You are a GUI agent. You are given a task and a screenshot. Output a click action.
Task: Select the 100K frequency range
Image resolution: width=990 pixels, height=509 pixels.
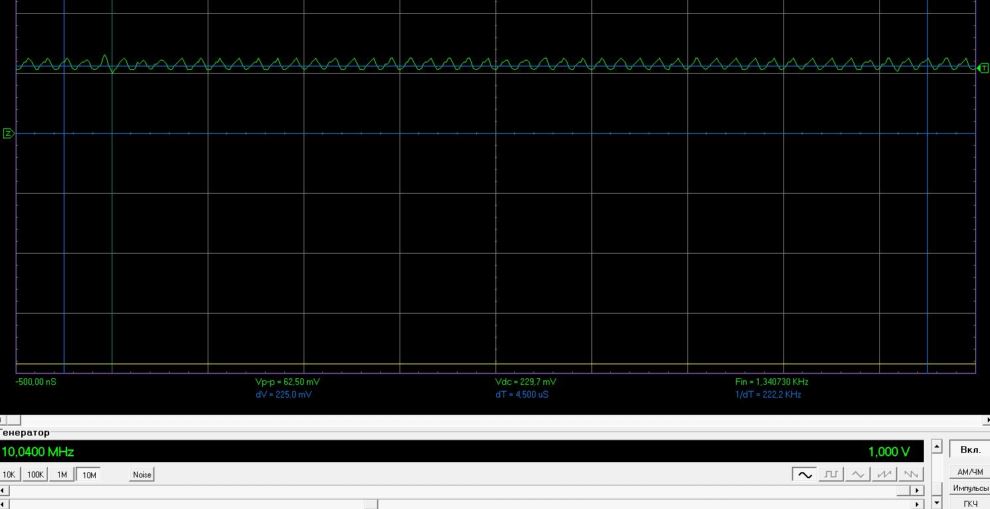pos(35,474)
